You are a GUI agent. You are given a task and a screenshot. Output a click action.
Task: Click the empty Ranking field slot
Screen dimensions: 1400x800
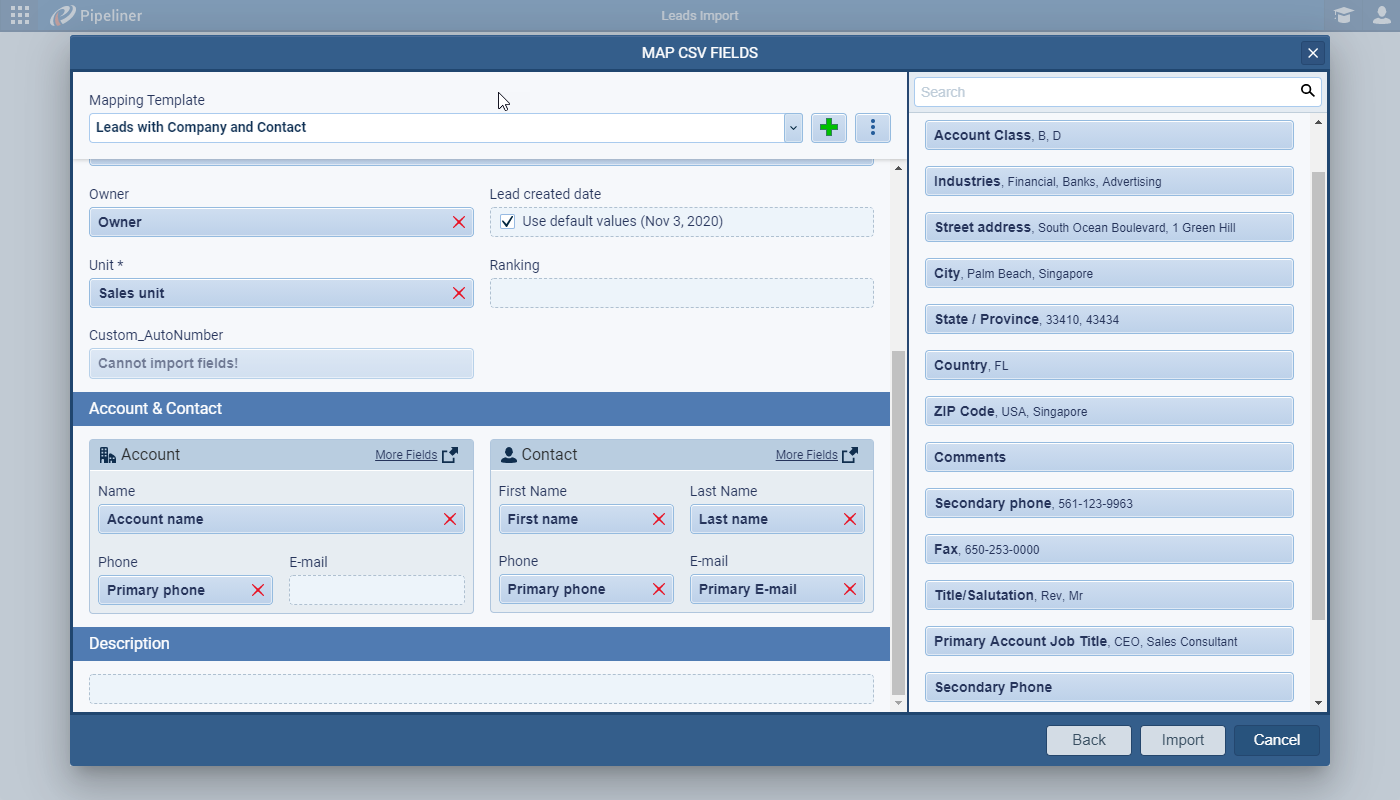coord(681,293)
